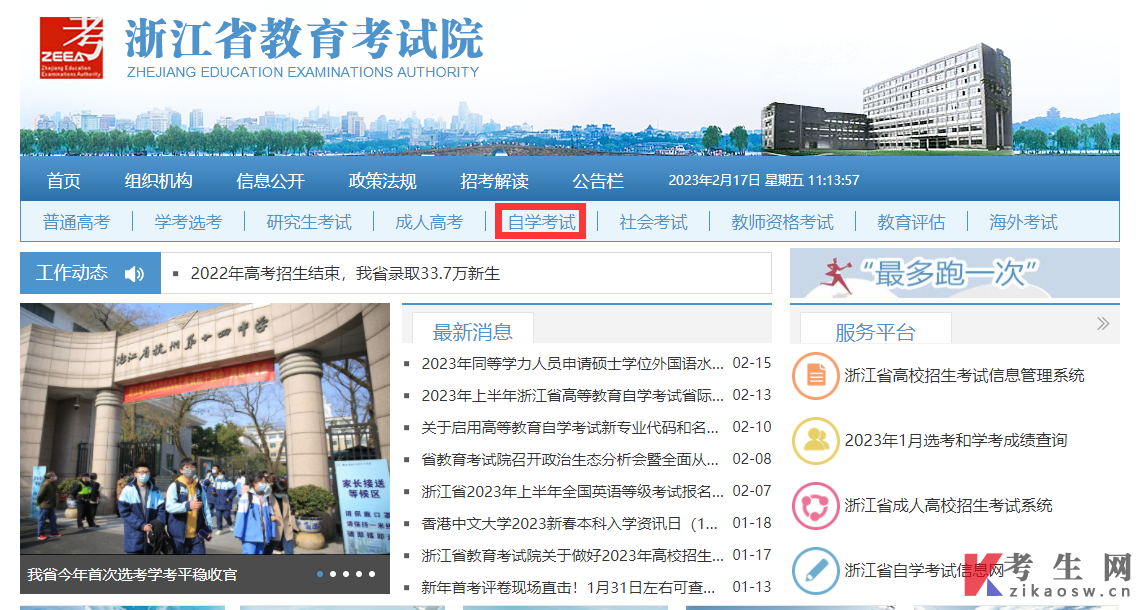Go to 首页 in the navigation bar
This screenshot has width=1146, height=610.
pos(64,180)
